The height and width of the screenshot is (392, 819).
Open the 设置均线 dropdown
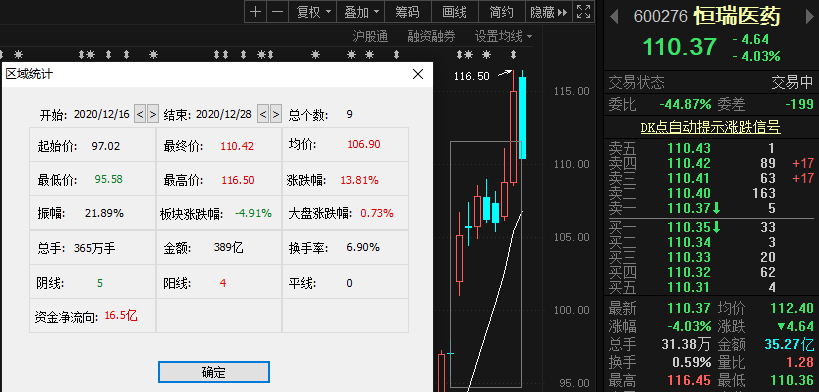tap(504, 37)
